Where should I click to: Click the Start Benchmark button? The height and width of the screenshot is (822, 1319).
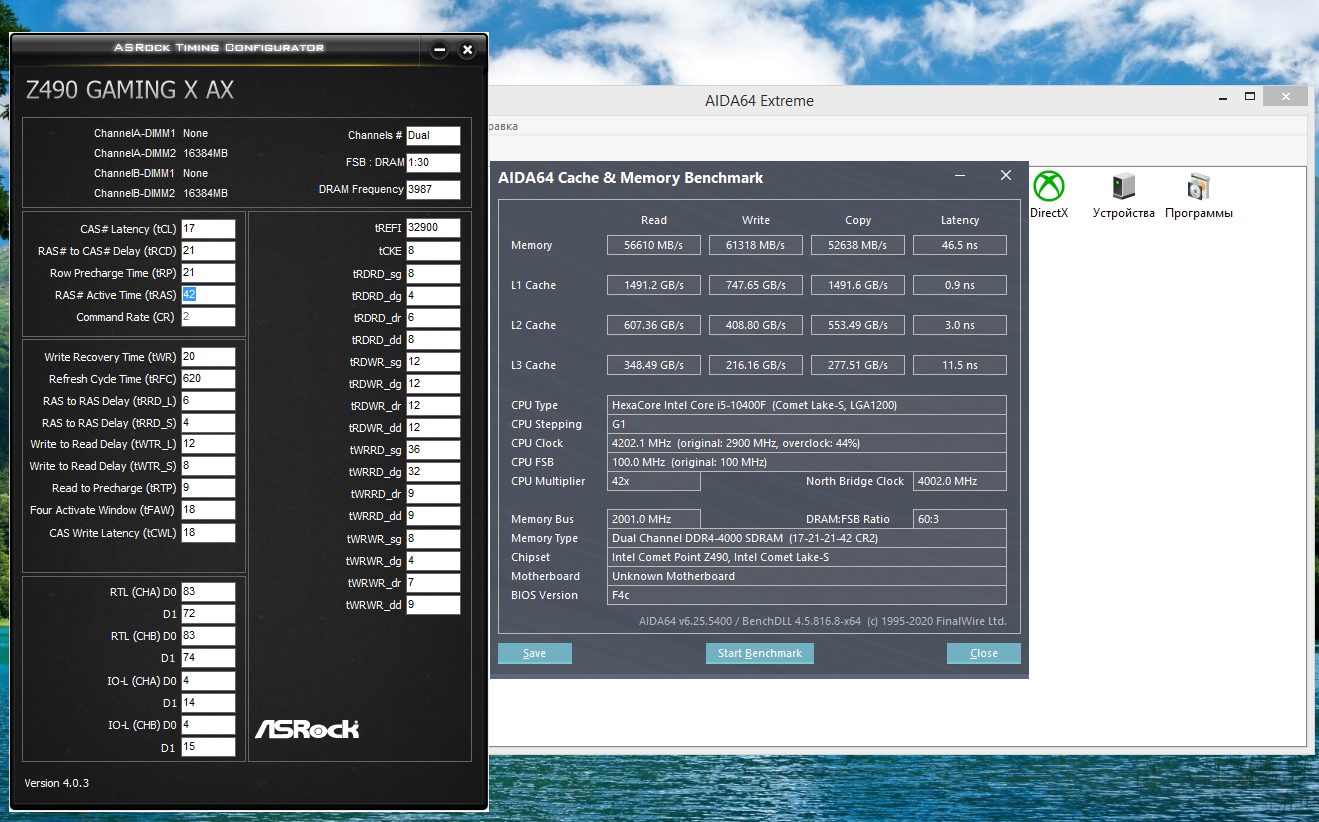pos(760,653)
